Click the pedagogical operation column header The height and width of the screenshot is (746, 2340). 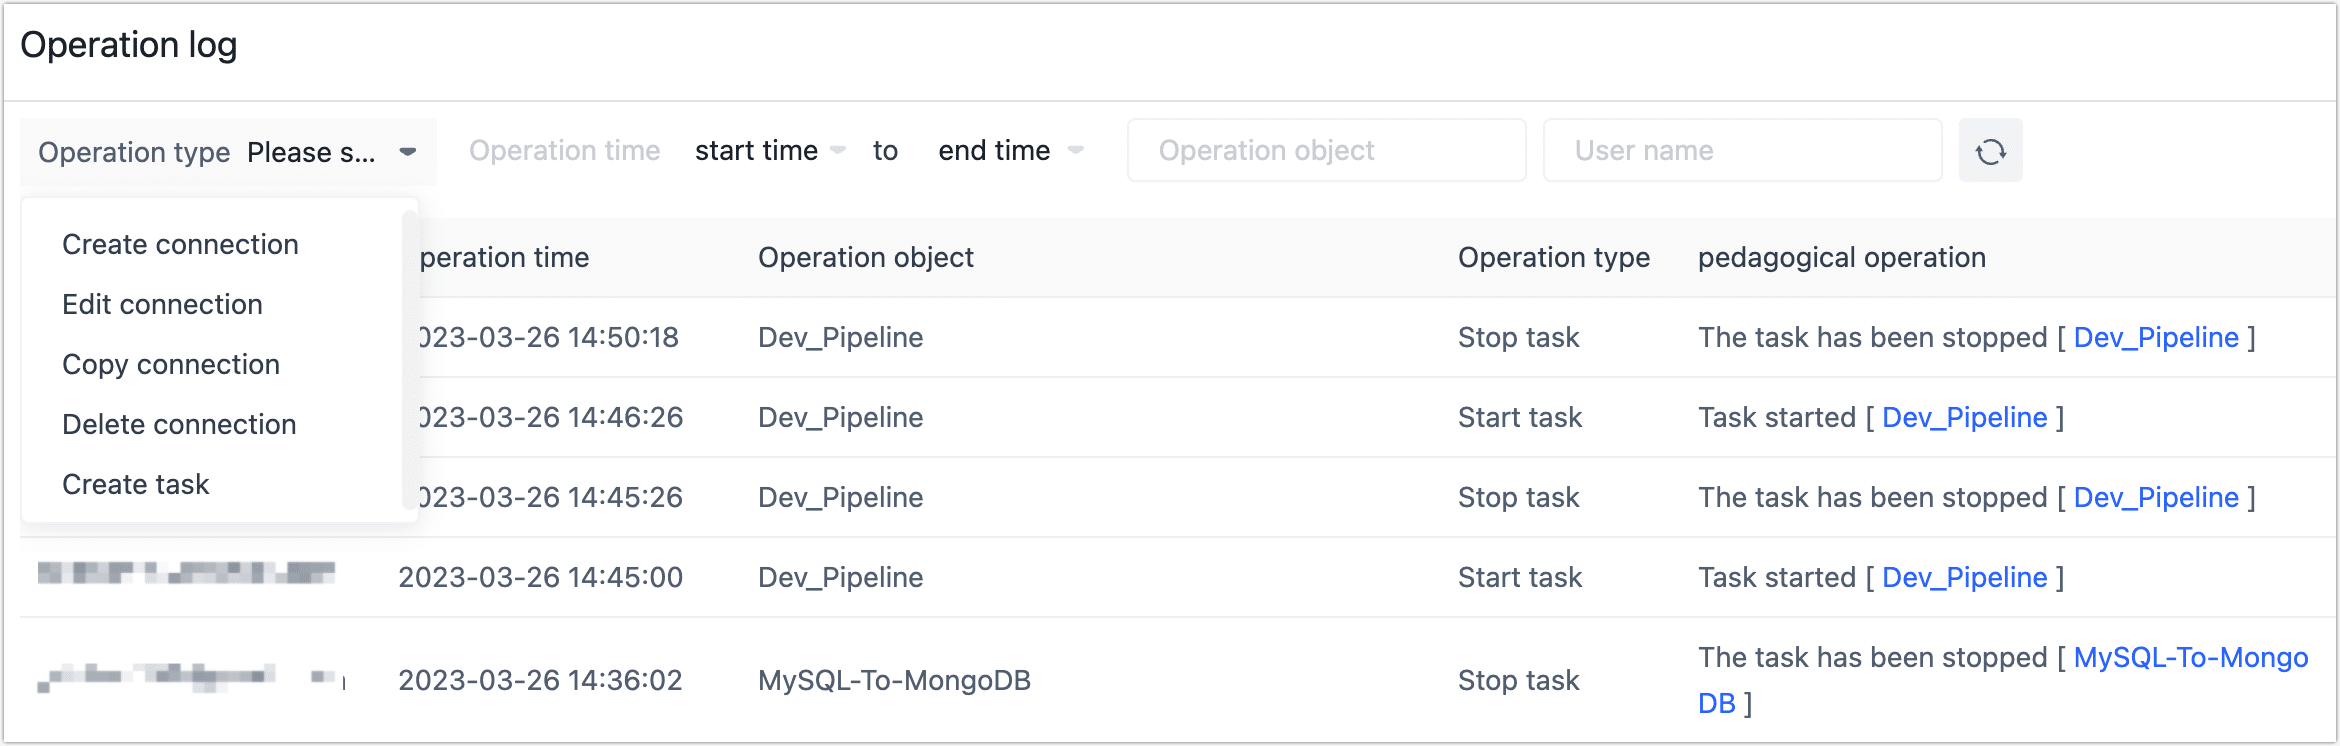tap(1841, 258)
